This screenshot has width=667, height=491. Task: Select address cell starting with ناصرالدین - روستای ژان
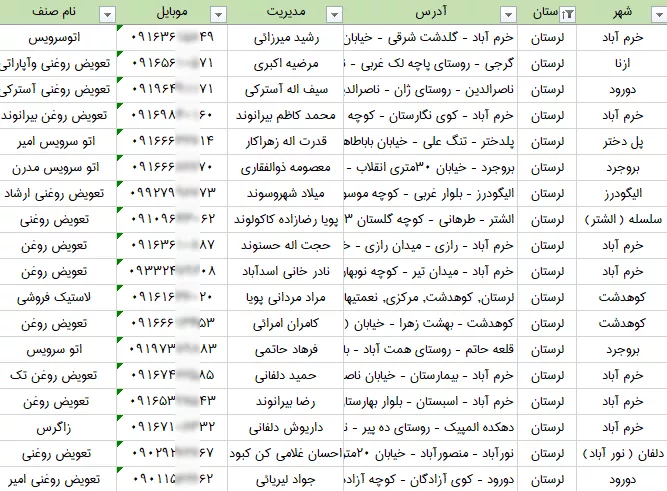(430, 90)
